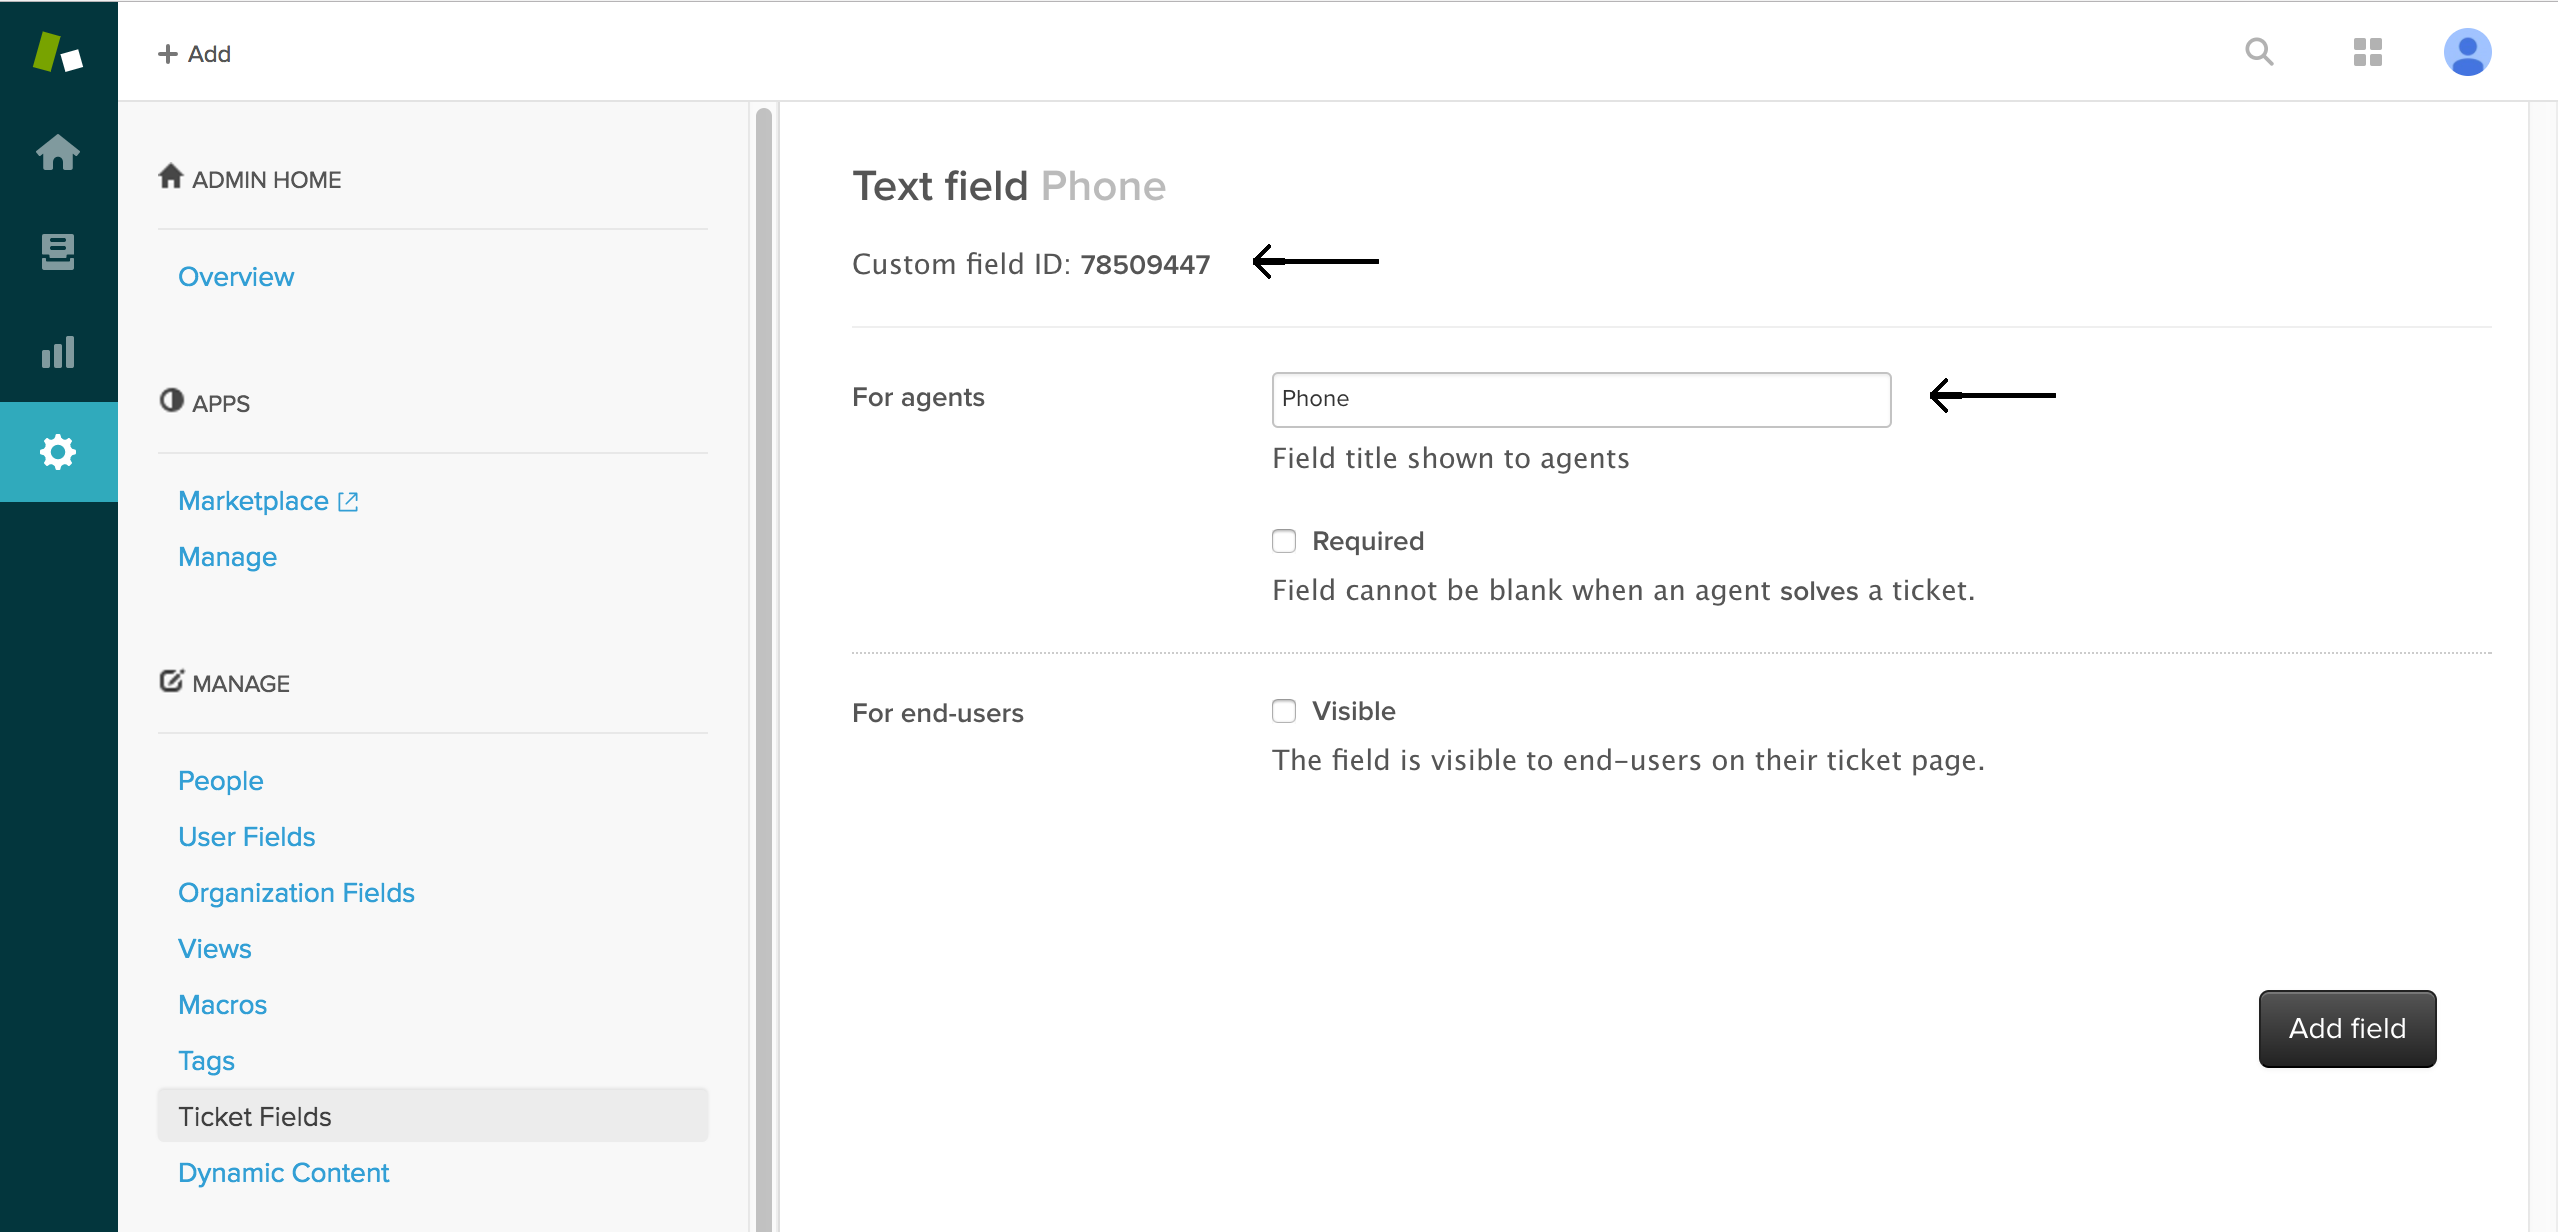Image resolution: width=2558 pixels, height=1232 pixels.
Task: Open the User Fields menu item
Action: pyautogui.click(x=246, y=837)
